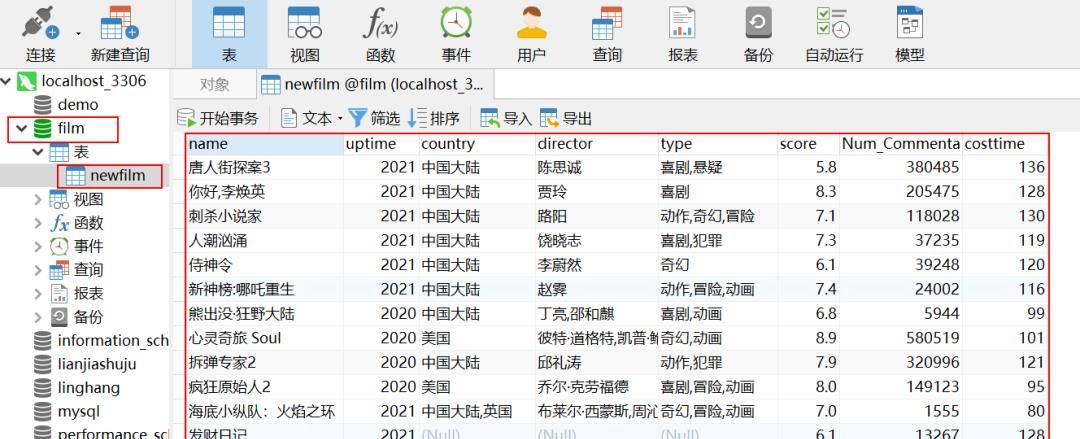Select localhost_3306 connection in tree

coord(94,81)
